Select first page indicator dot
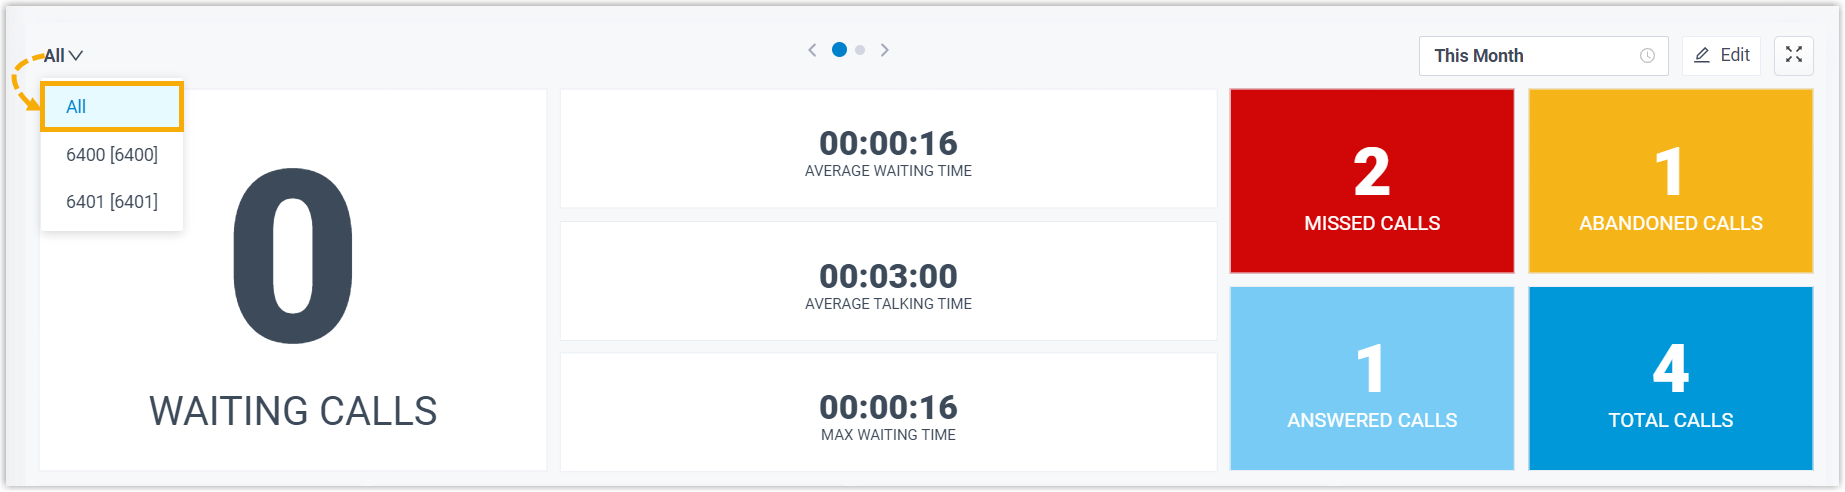This screenshot has height=492, width=1845. (839, 50)
